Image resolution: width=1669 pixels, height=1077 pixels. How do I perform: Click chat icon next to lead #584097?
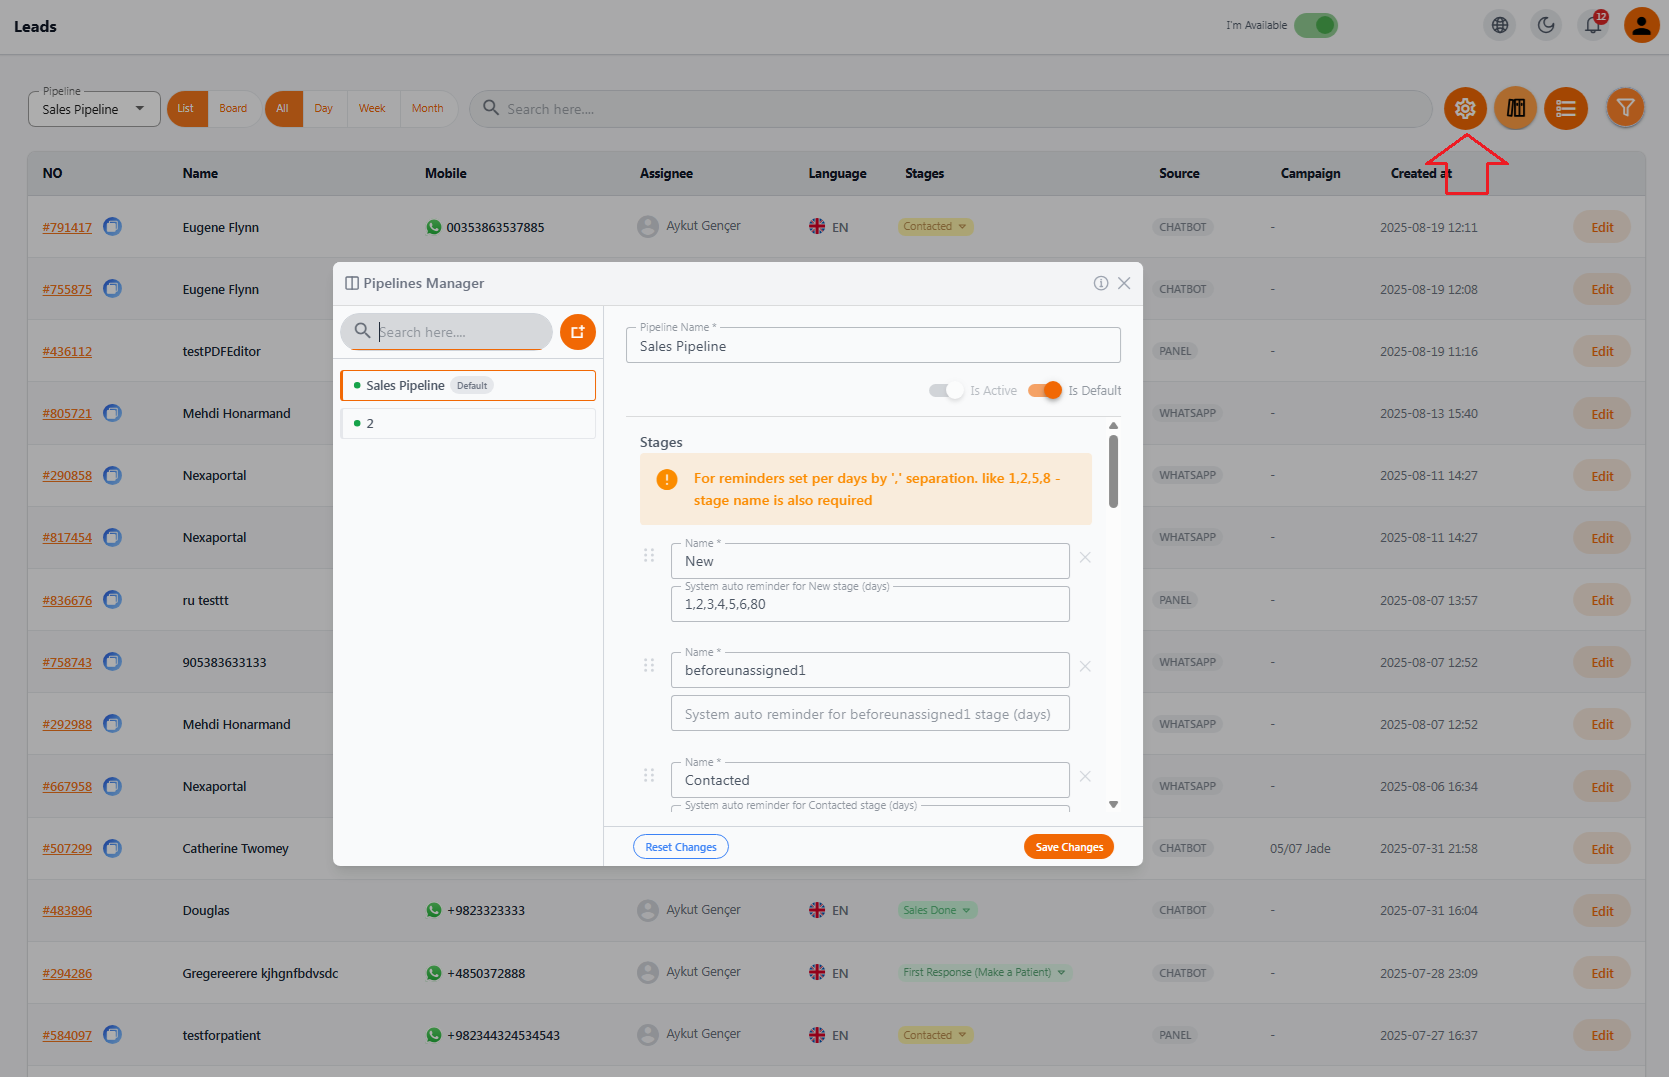point(113,1034)
